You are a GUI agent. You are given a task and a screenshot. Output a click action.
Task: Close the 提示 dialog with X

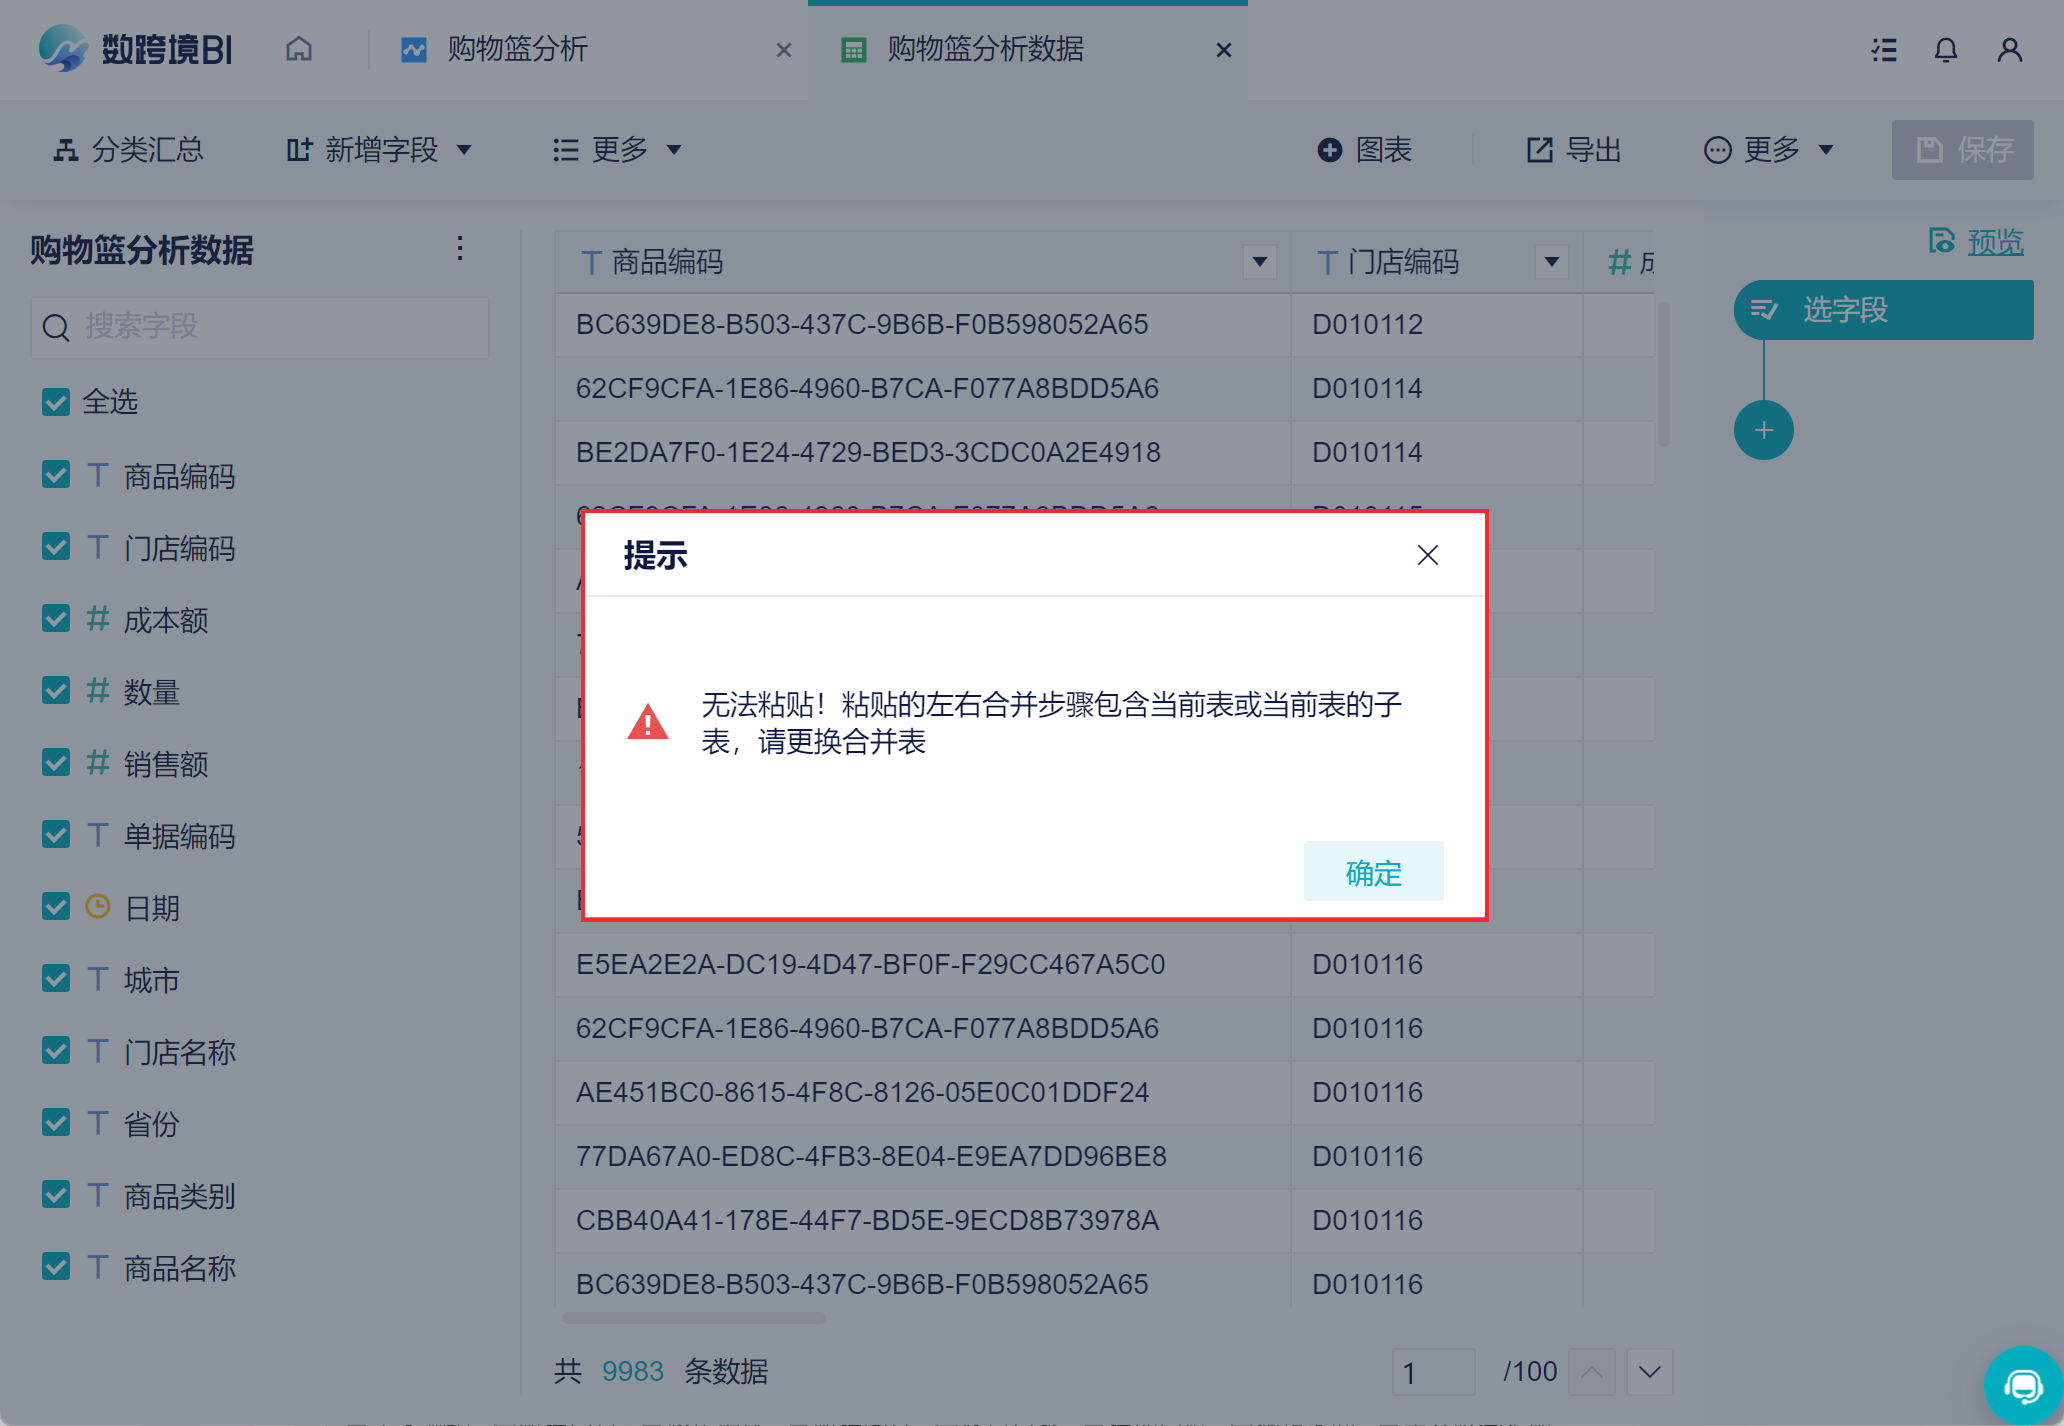(1427, 555)
